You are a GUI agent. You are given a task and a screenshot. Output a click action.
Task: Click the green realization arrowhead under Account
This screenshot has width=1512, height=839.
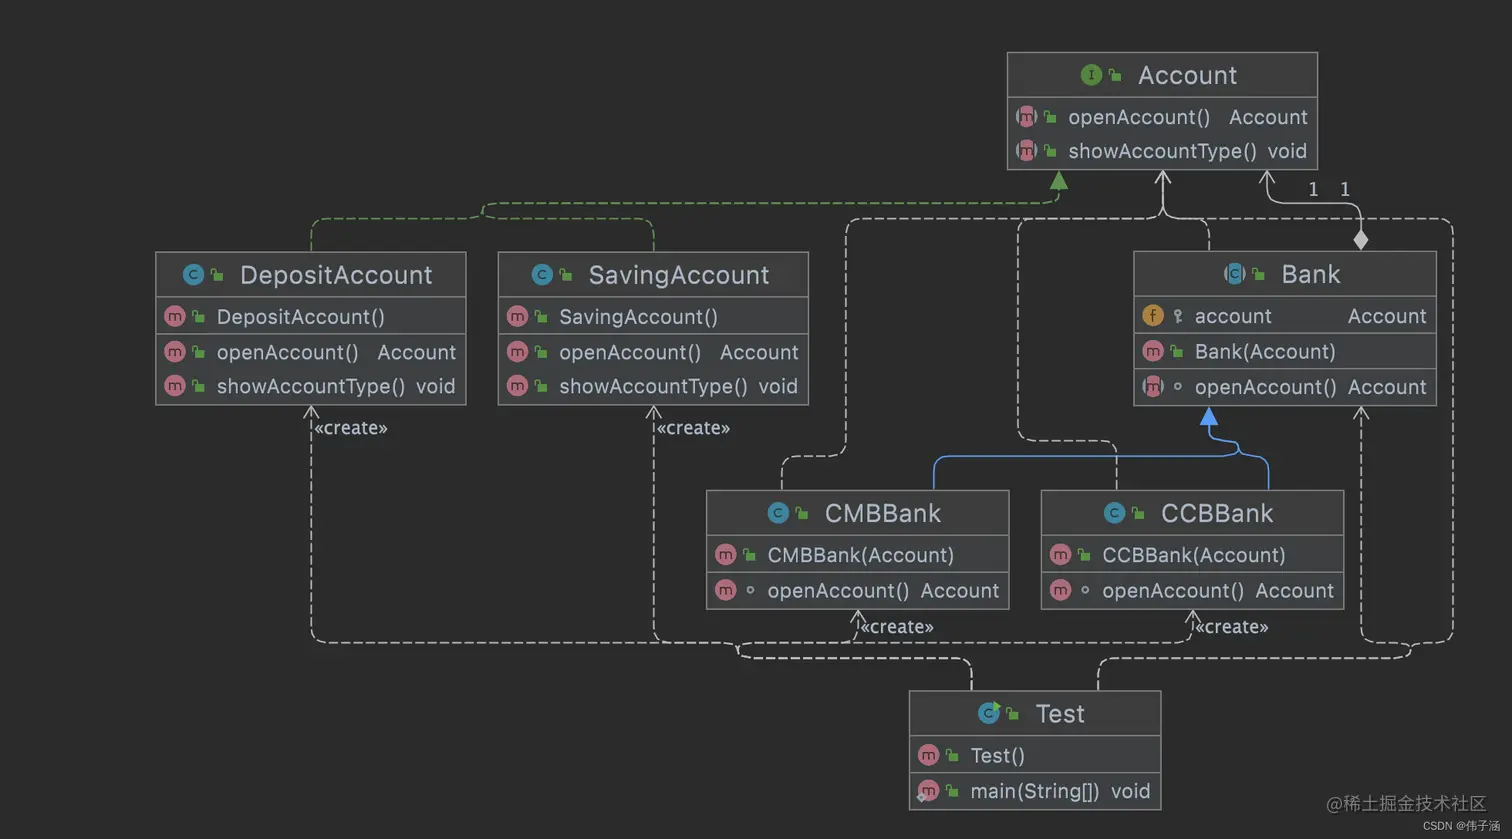(x=1059, y=181)
